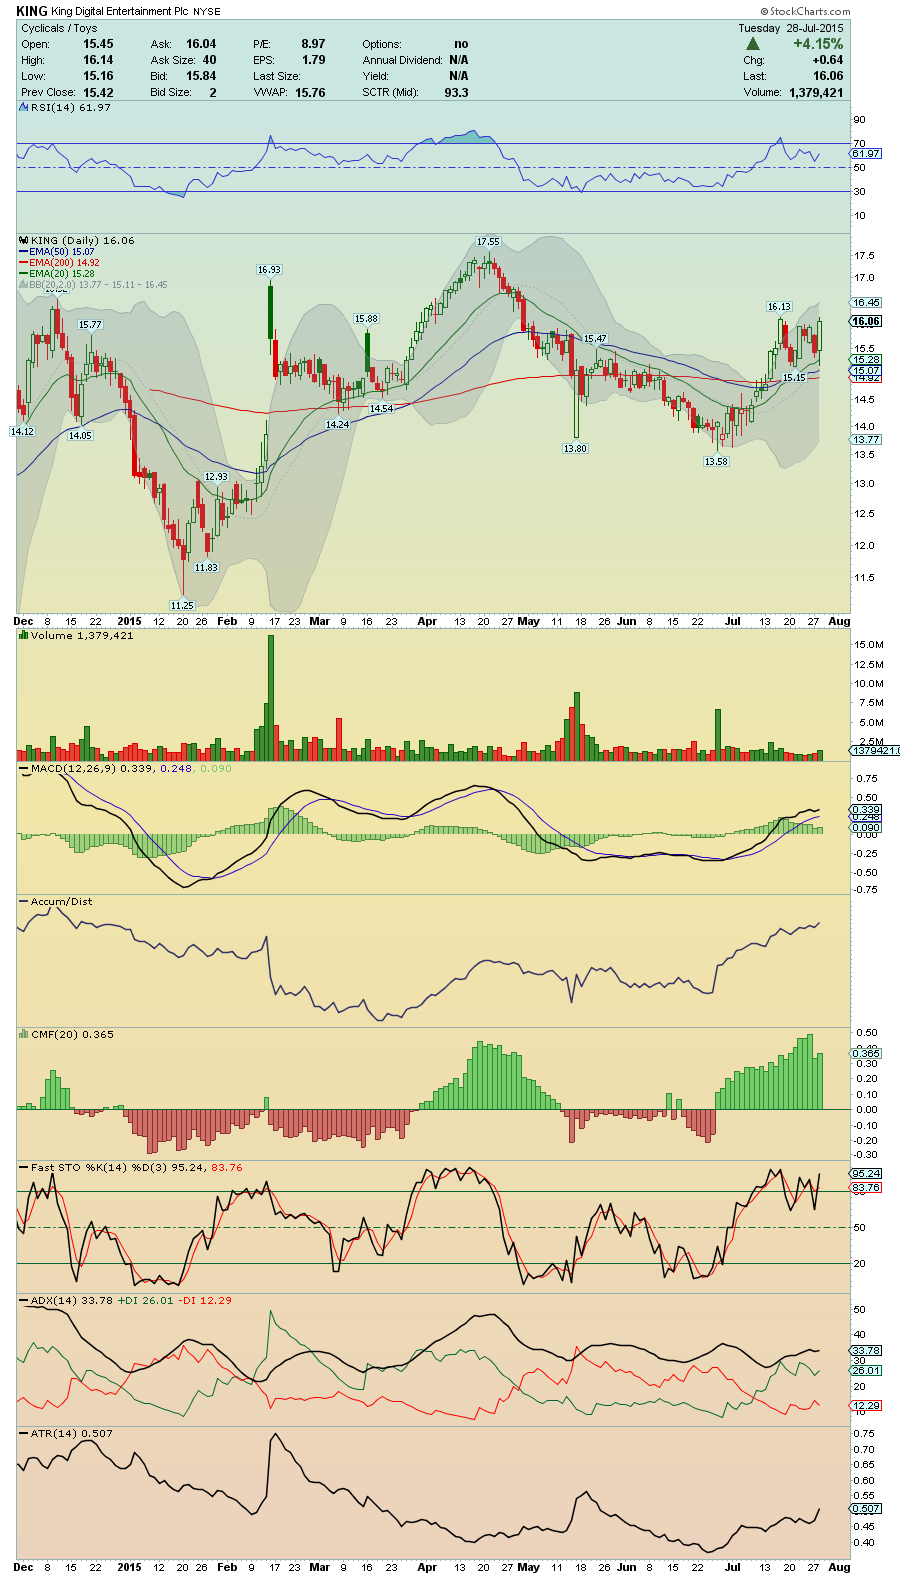Click the Options value no
The height and width of the screenshot is (1577, 900).
pos(461,44)
